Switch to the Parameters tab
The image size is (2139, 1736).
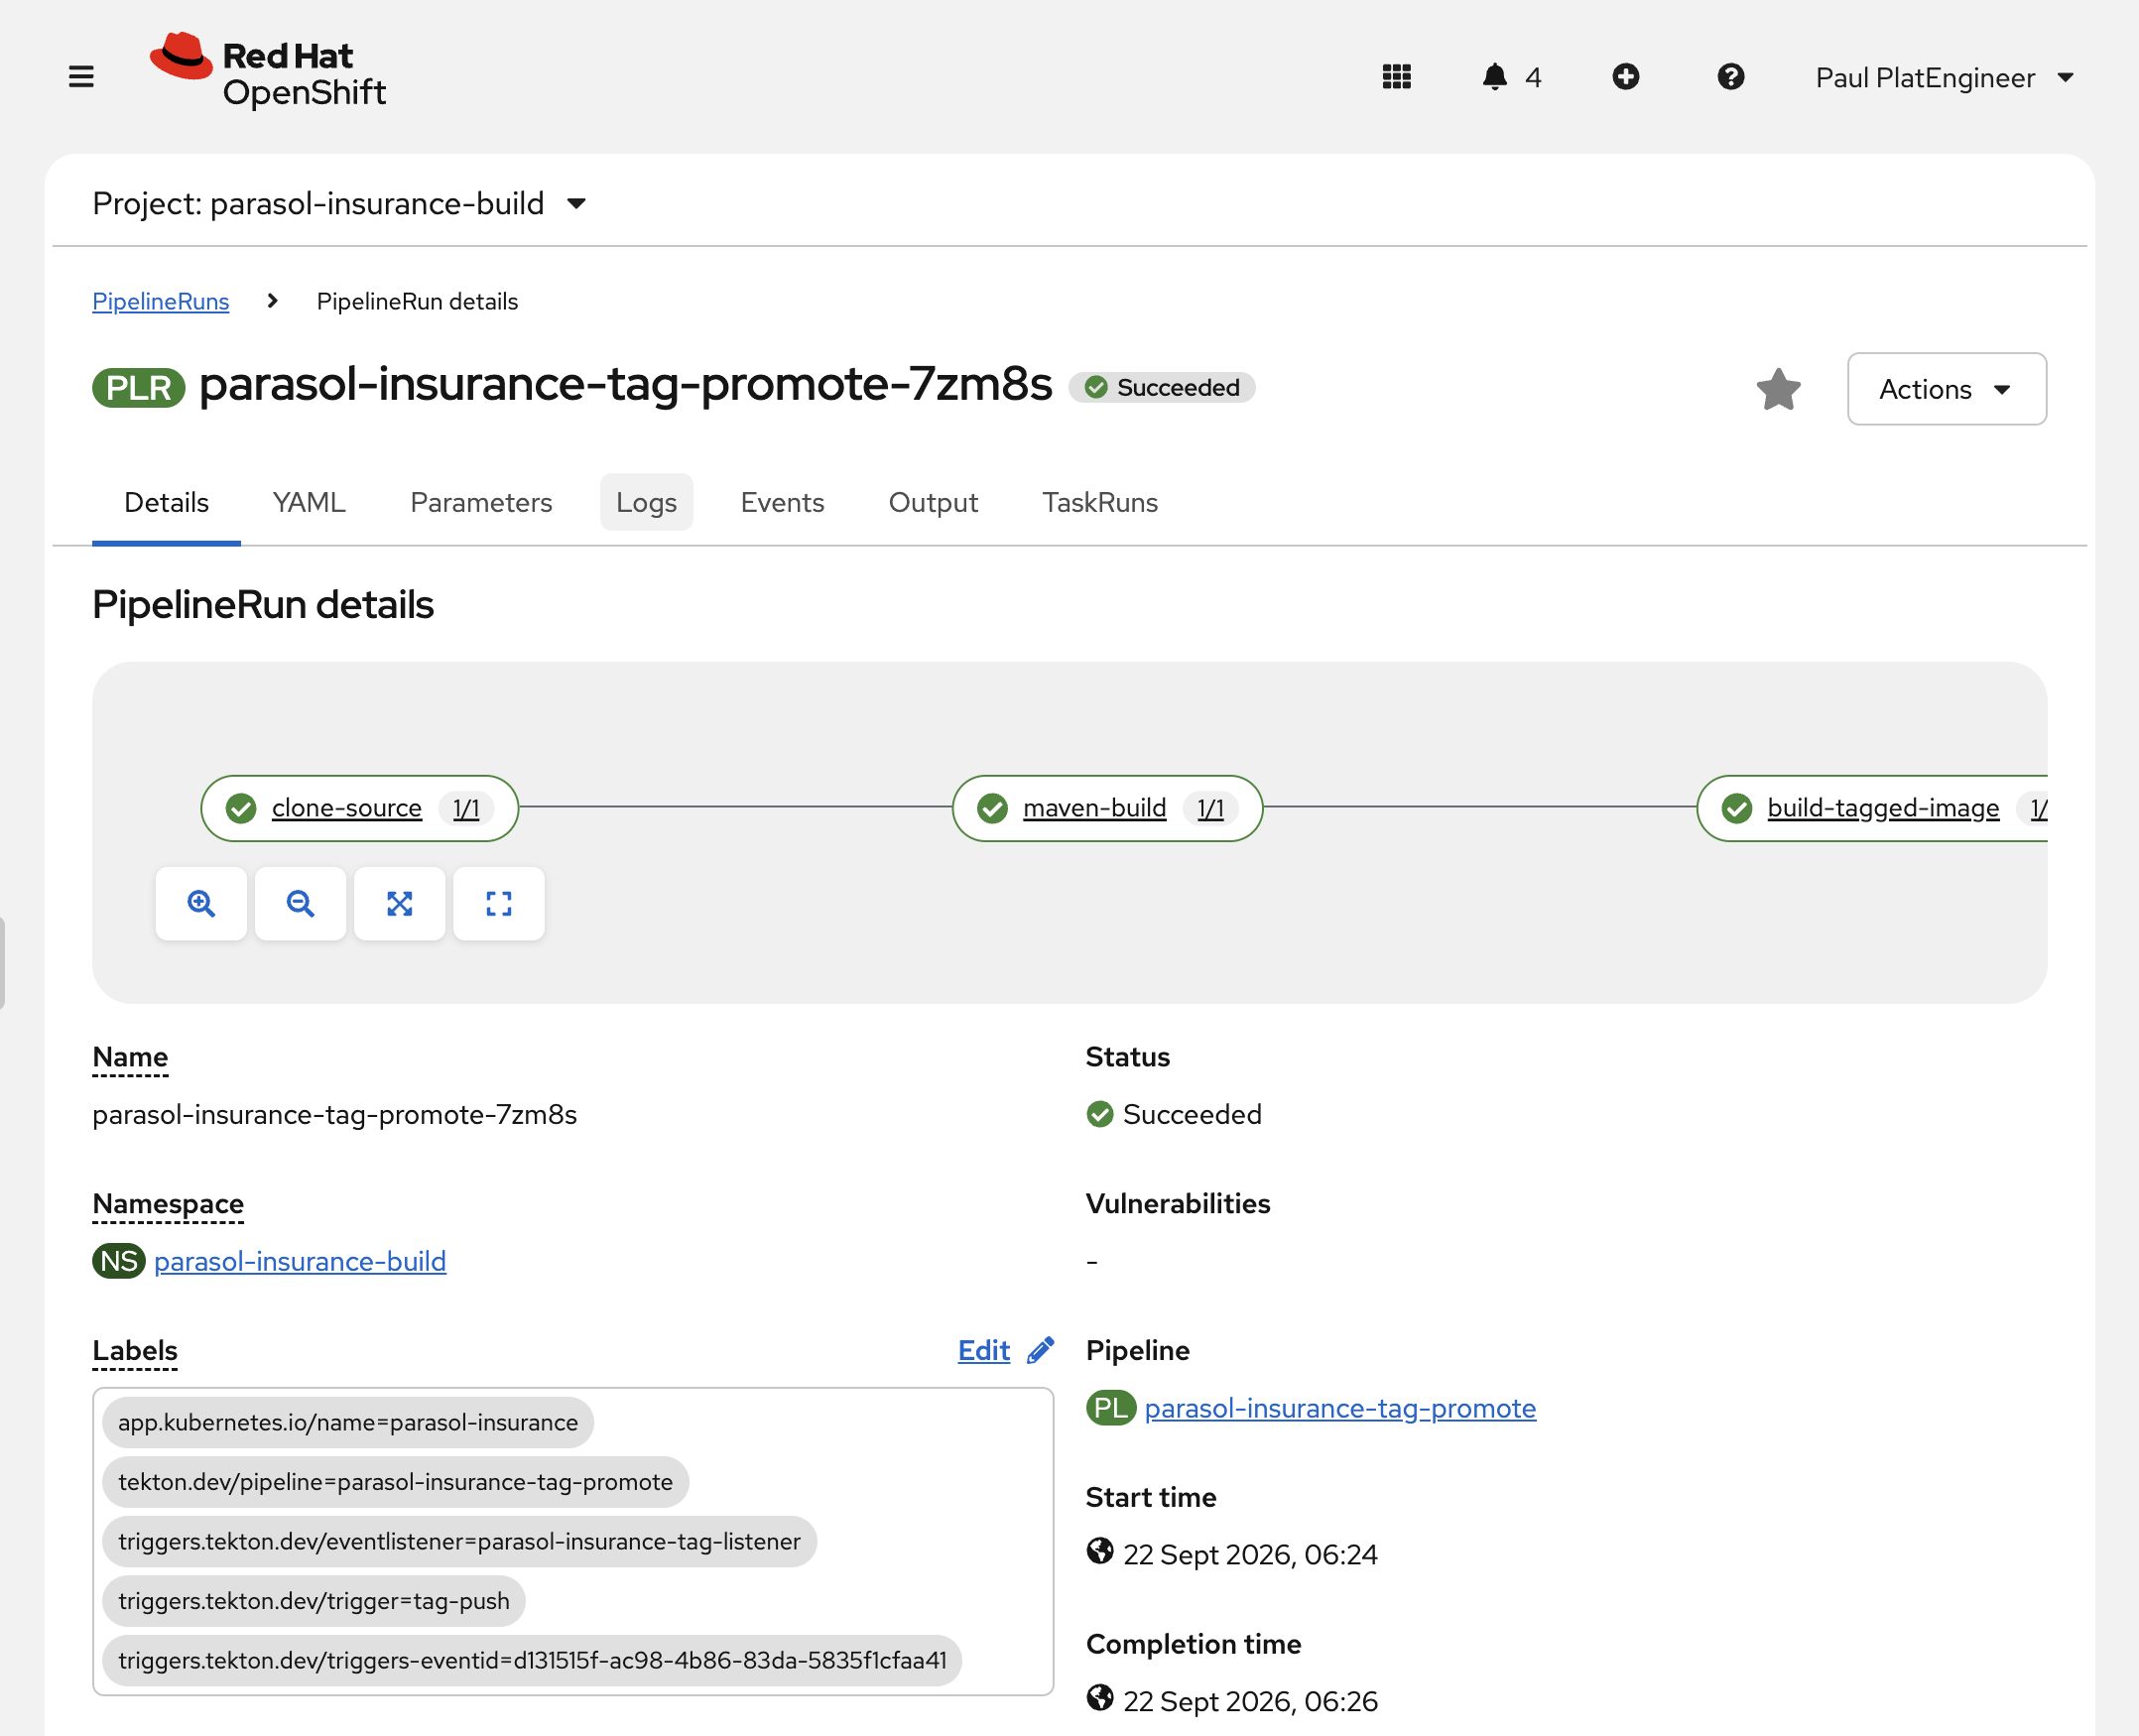click(x=481, y=502)
